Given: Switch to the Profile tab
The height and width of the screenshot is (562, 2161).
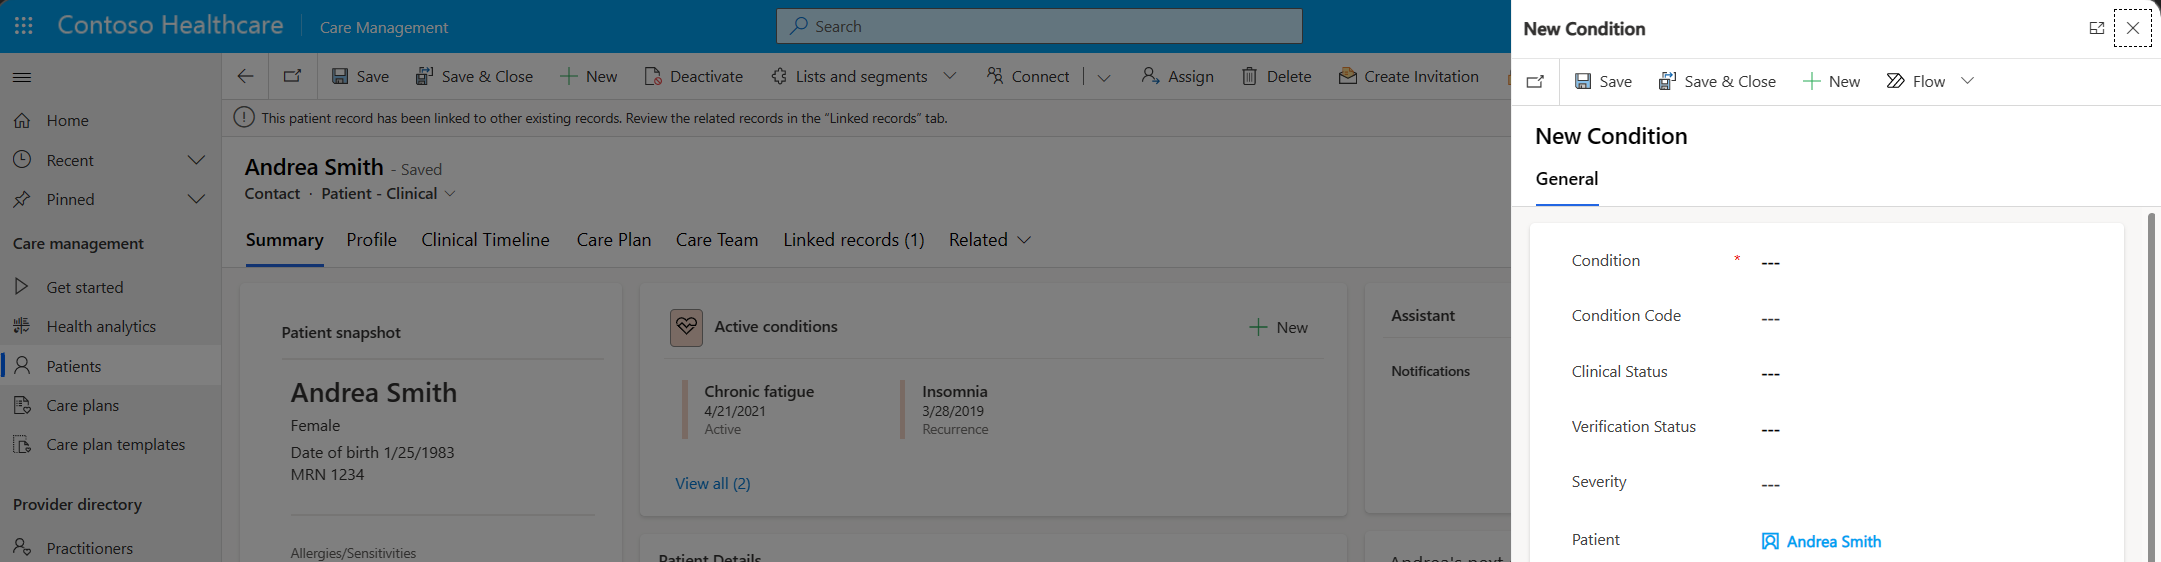Looking at the screenshot, I should coord(372,240).
